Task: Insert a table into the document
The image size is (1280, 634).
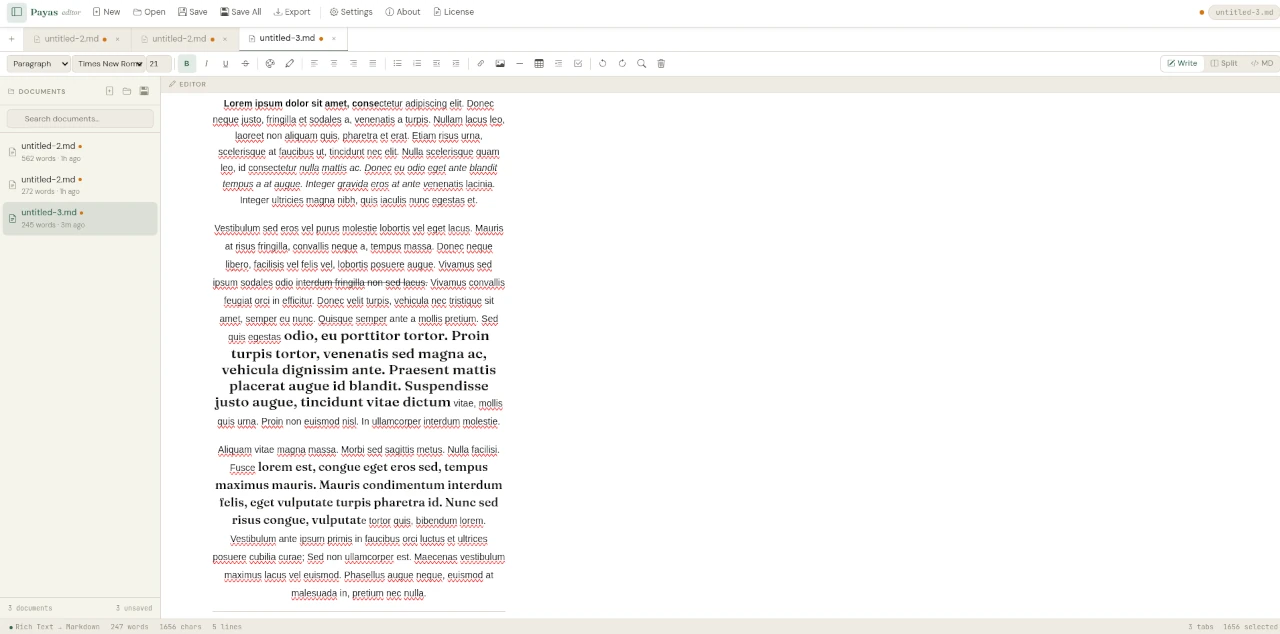Action: coord(539,63)
